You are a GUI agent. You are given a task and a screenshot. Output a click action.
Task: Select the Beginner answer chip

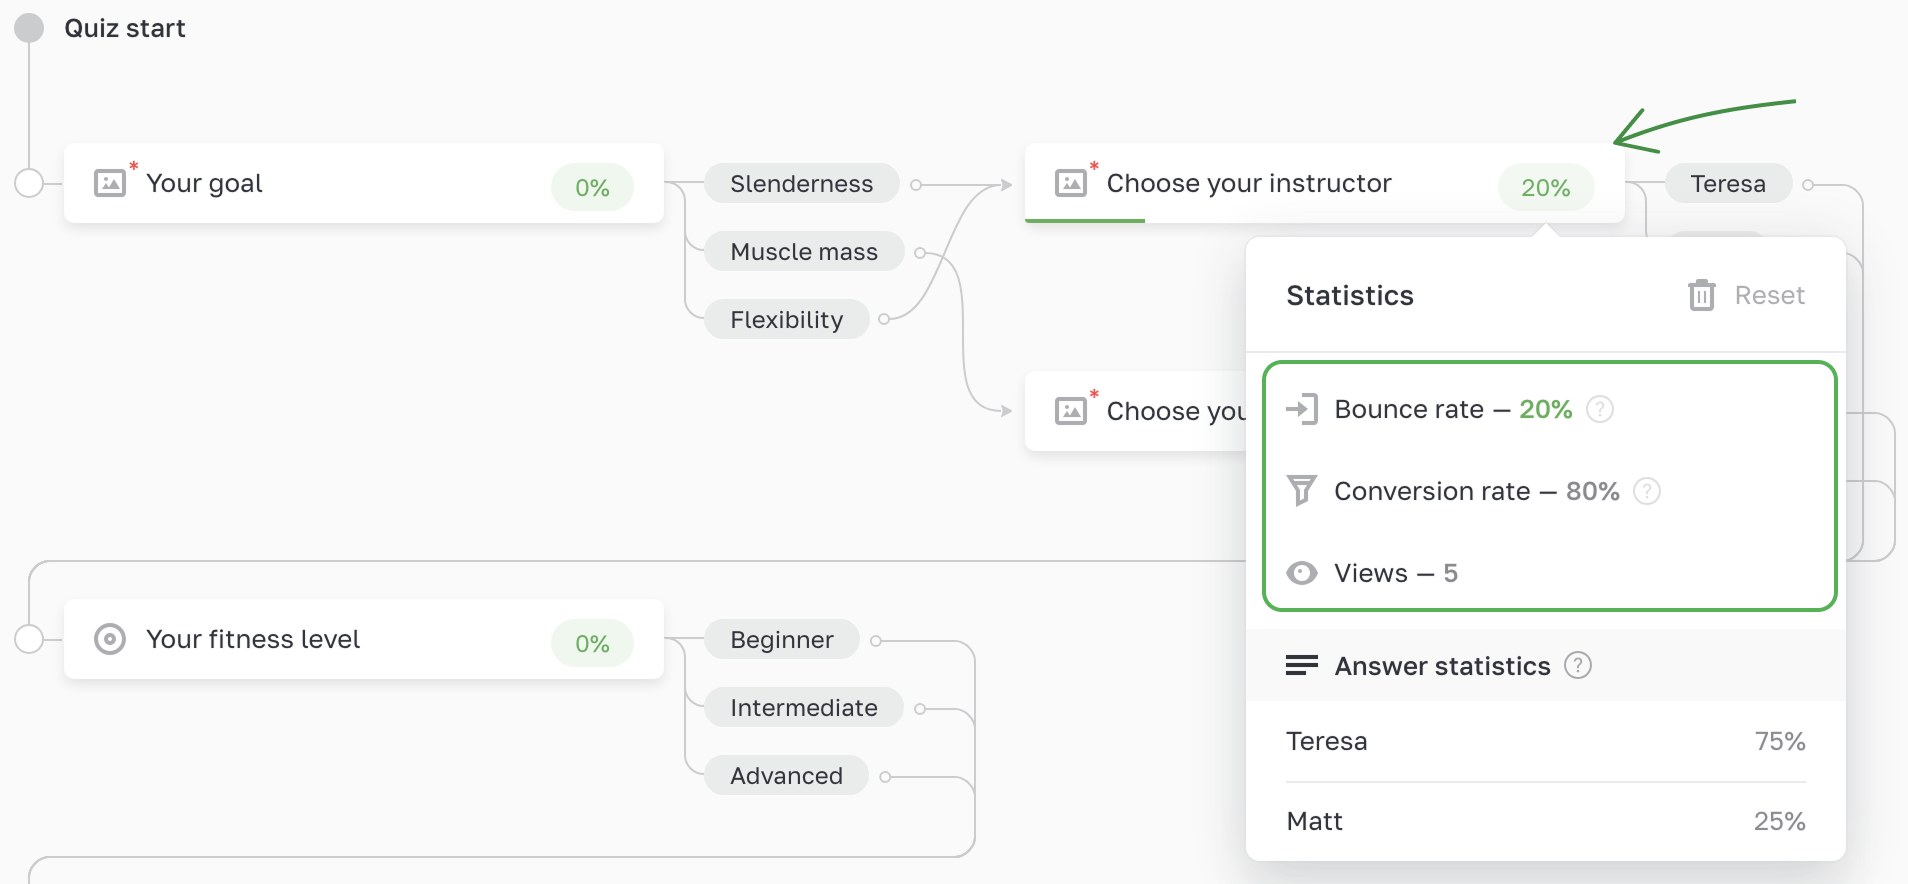click(781, 640)
